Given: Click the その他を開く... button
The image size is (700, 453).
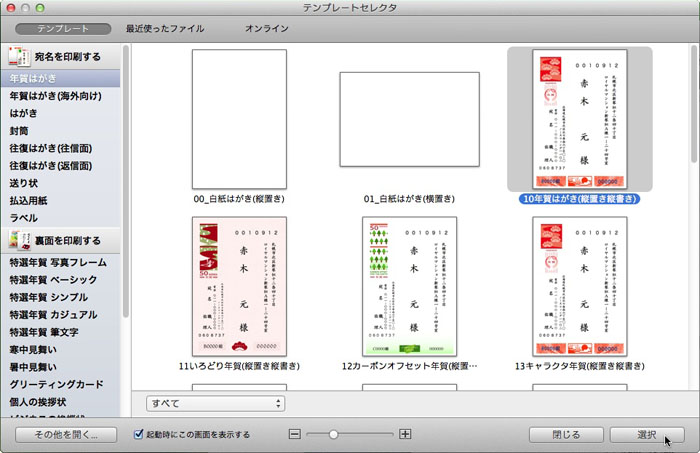Looking at the screenshot, I should tap(65, 435).
